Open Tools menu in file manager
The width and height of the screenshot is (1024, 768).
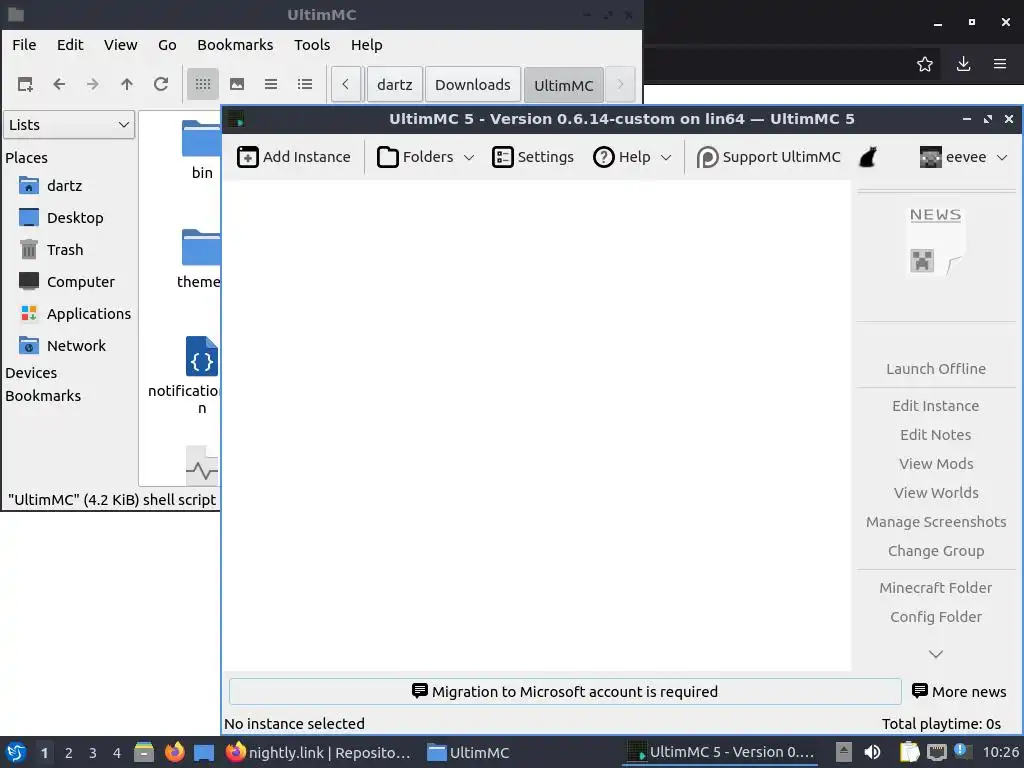coord(312,45)
